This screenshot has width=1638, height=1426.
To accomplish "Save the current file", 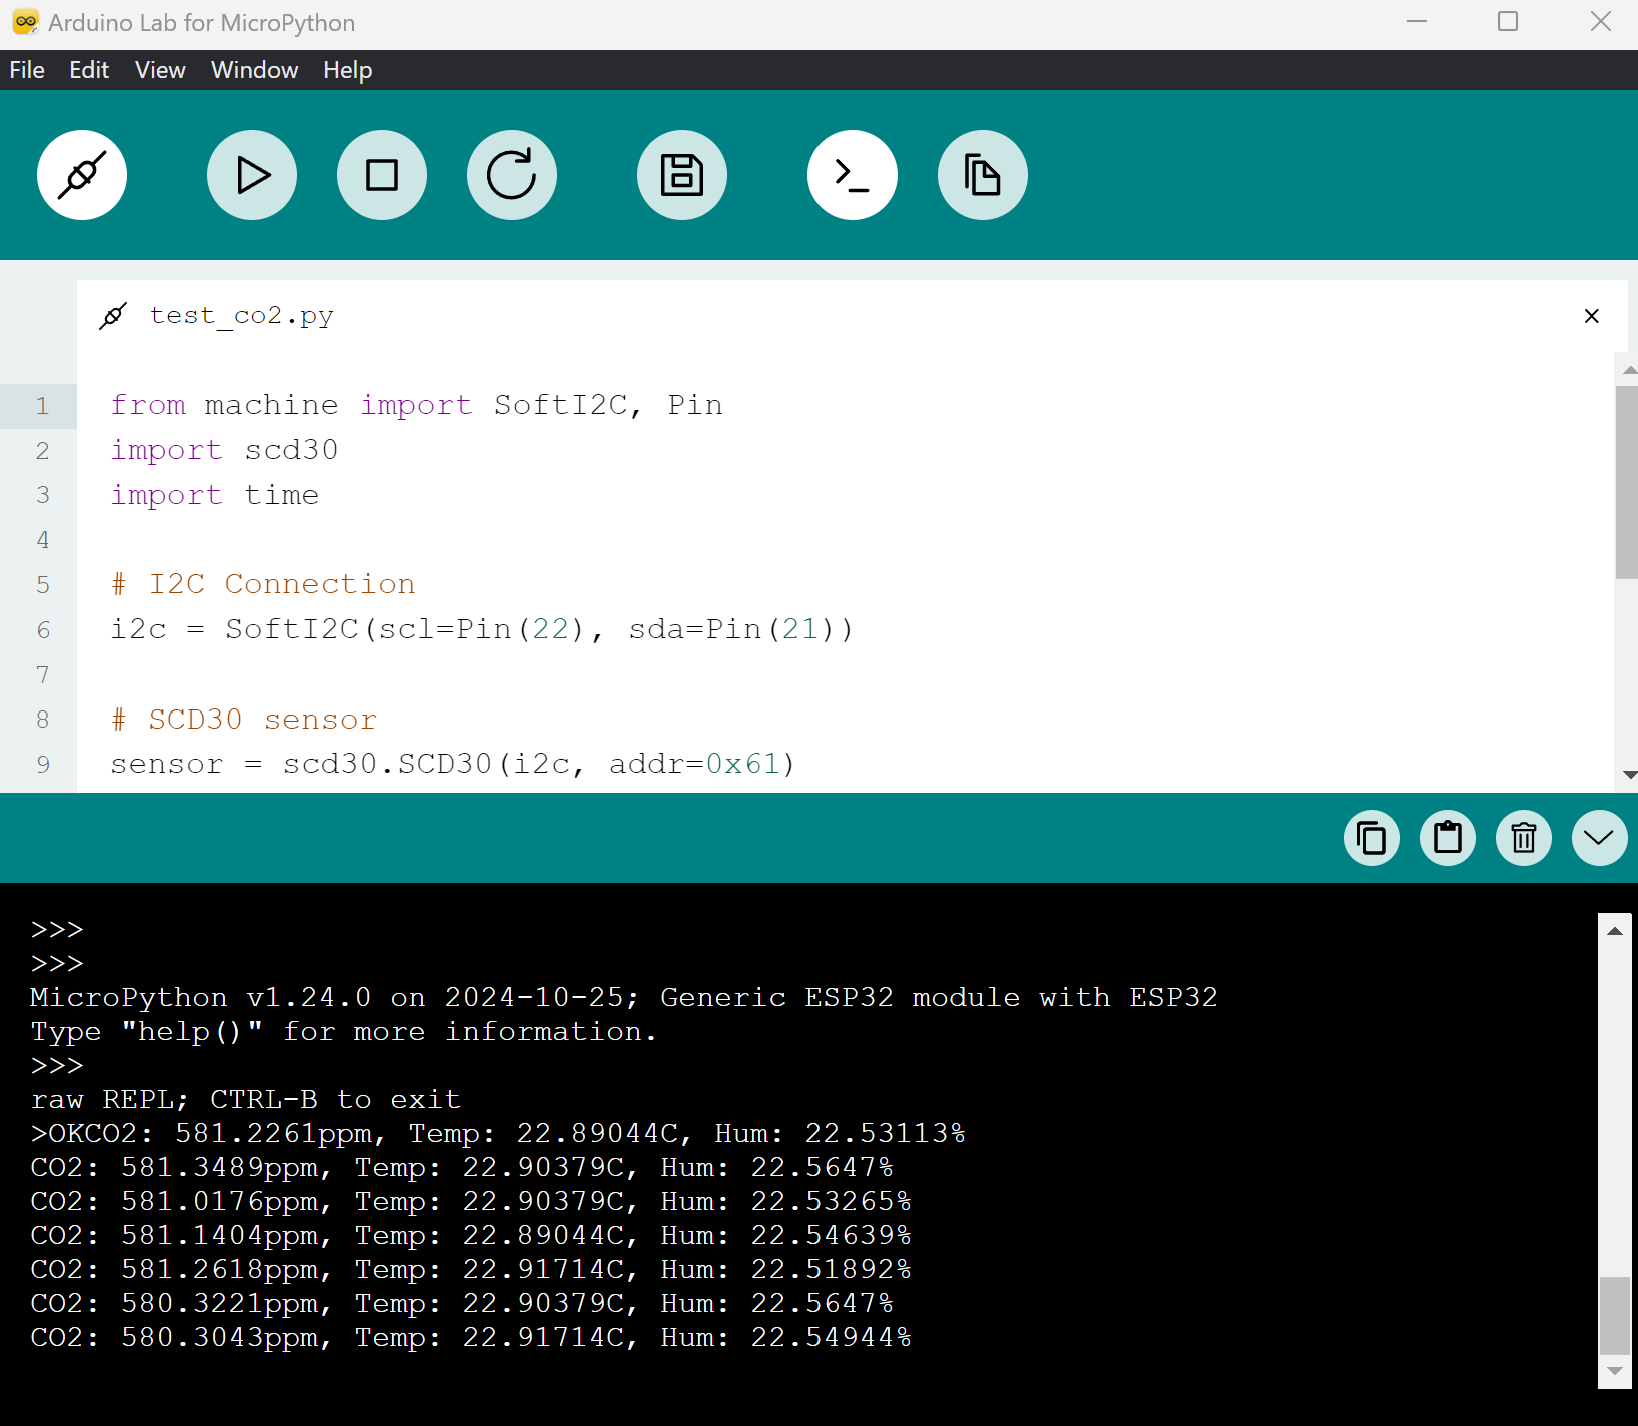I will (x=682, y=175).
